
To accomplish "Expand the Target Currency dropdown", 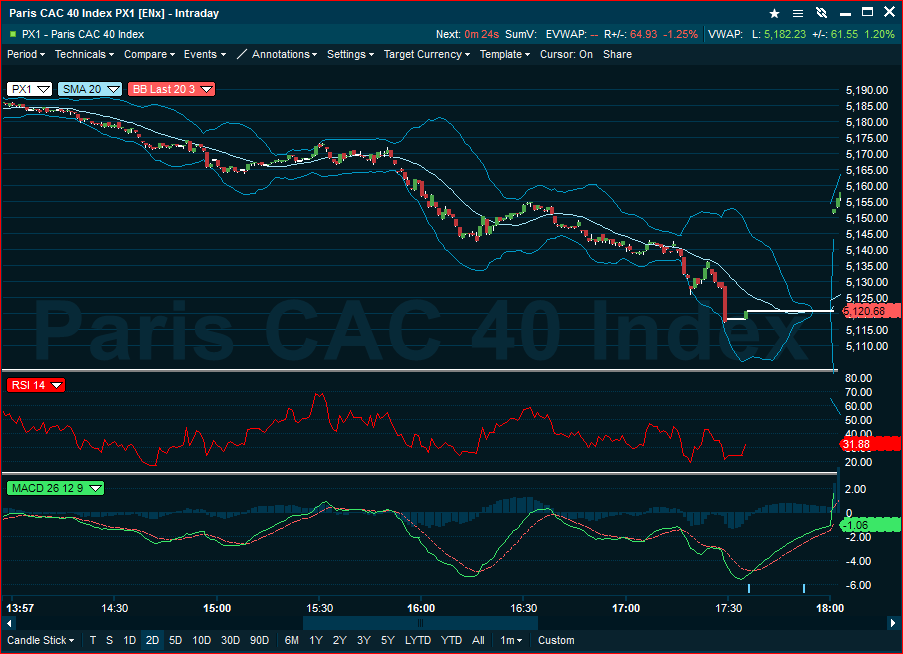I will pyautogui.click(x=427, y=54).
